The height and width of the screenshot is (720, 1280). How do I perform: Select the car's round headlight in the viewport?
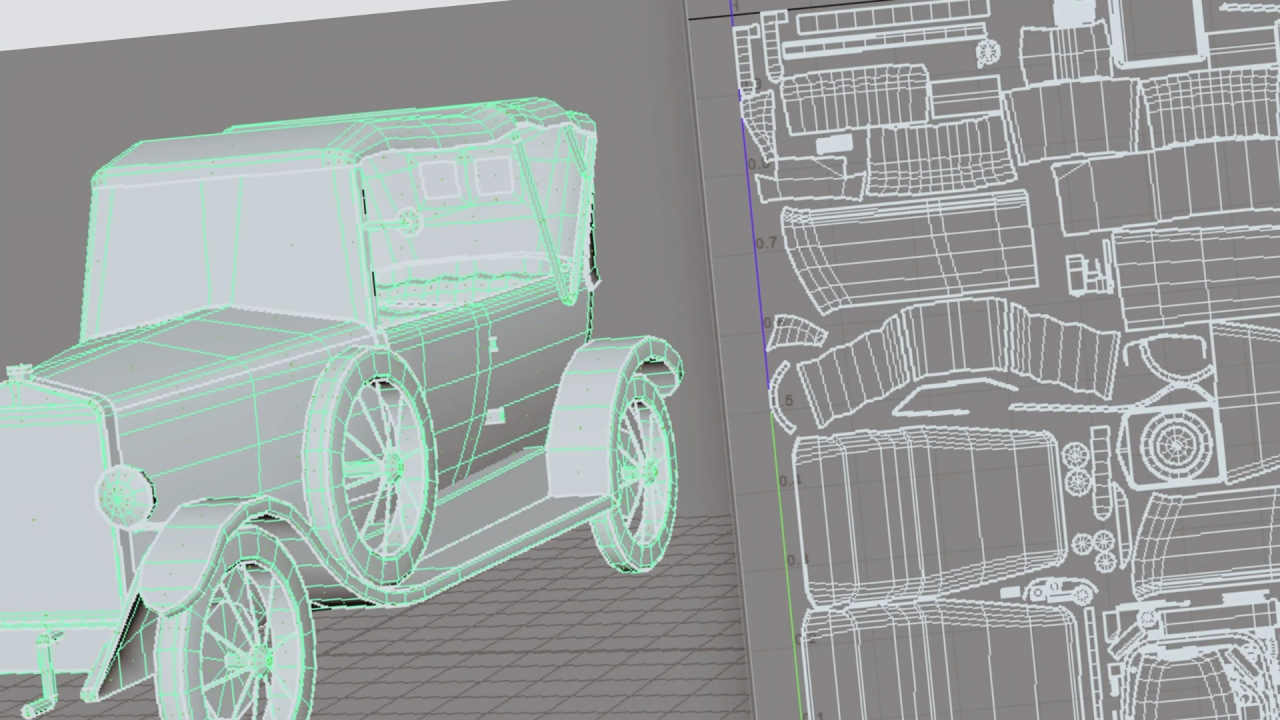[x=126, y=496]
